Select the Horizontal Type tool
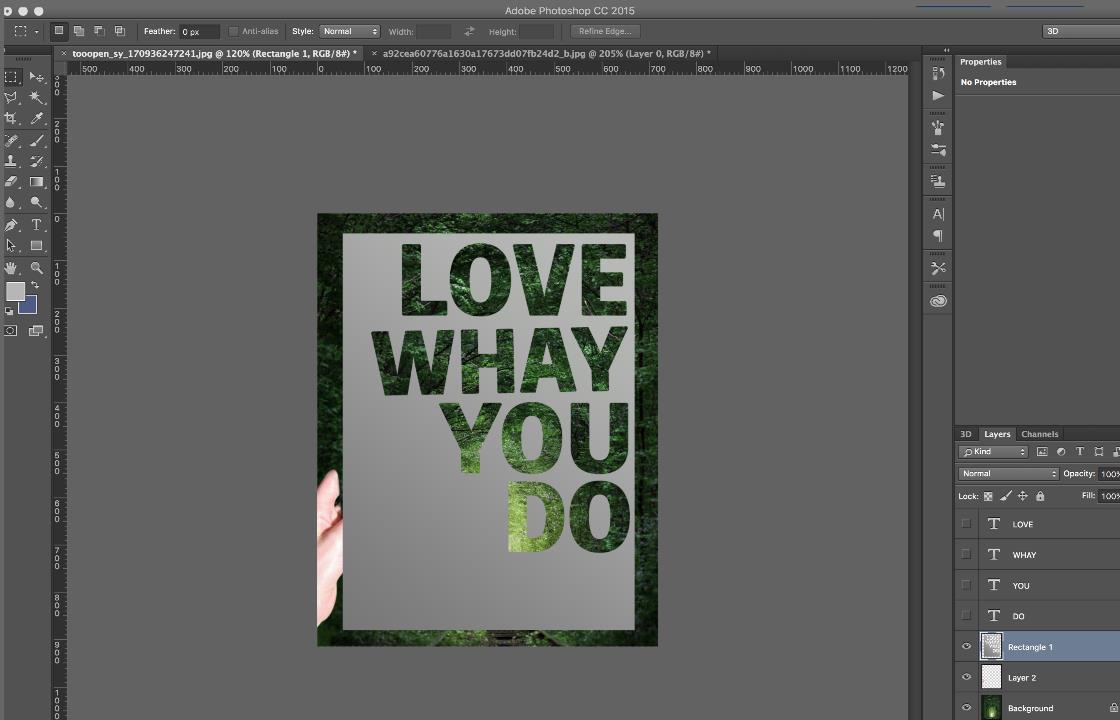 [37, 225]
